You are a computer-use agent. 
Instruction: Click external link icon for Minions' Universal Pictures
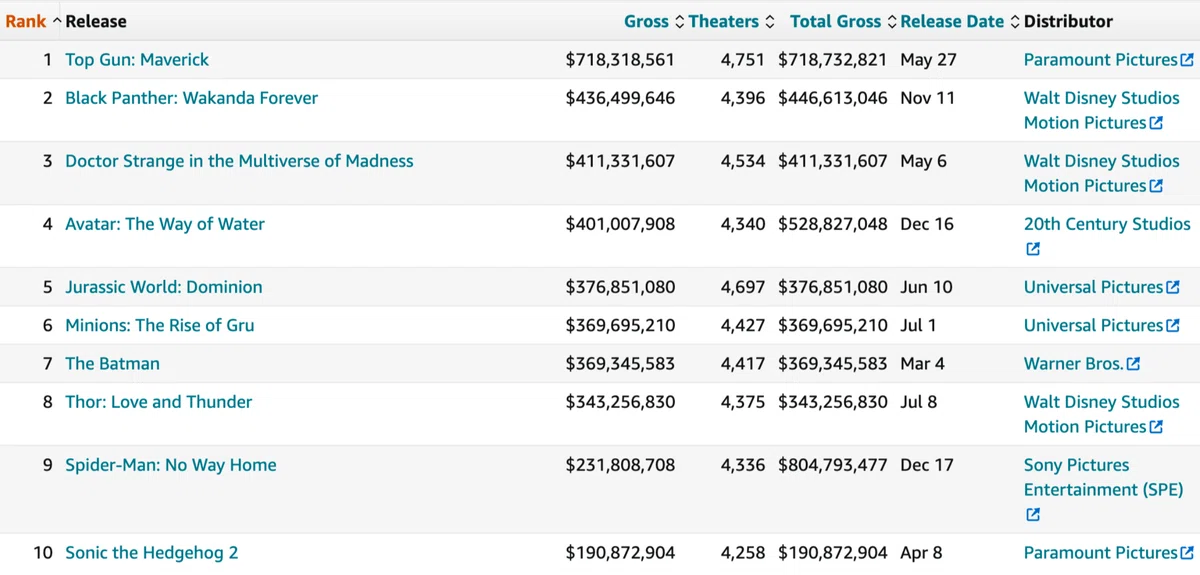1173,326
